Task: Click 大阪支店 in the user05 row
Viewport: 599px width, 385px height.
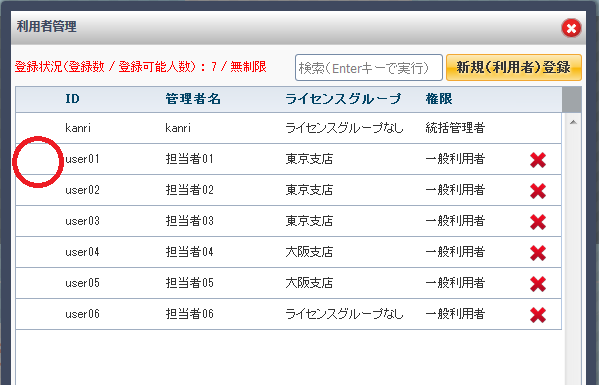Action: pyautogui.click(x=309, y=283)
